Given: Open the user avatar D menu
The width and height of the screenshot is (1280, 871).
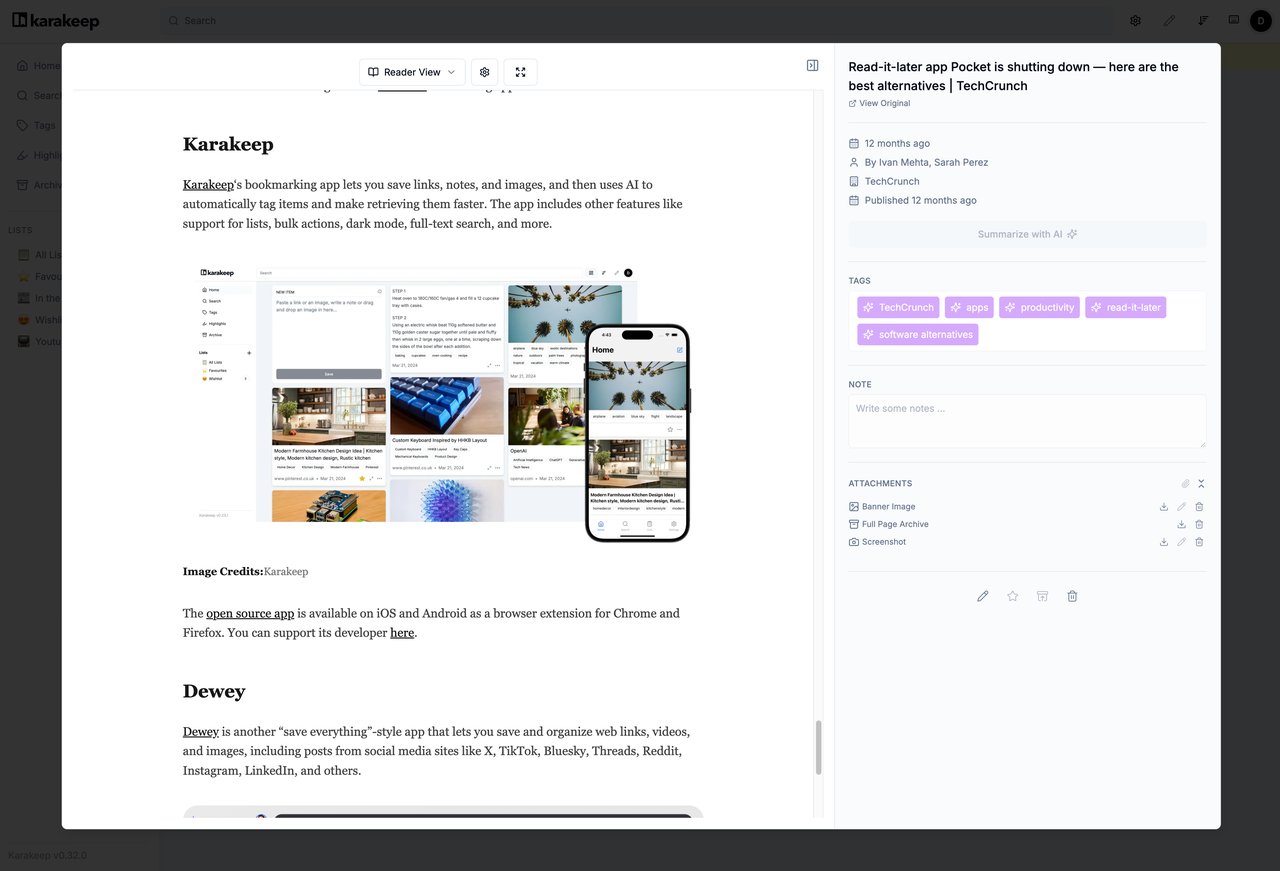Looking at the screenshot, I should [1261, 21].
